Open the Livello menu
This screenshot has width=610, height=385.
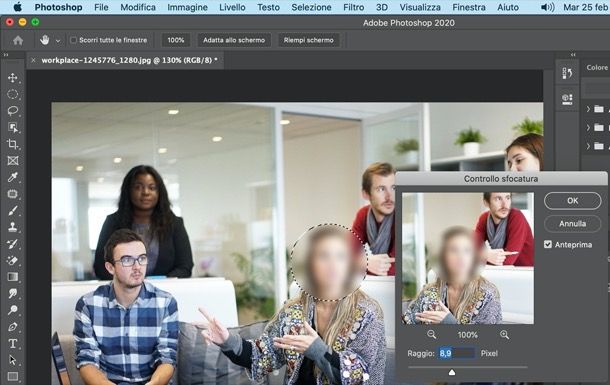pos(232,7)
